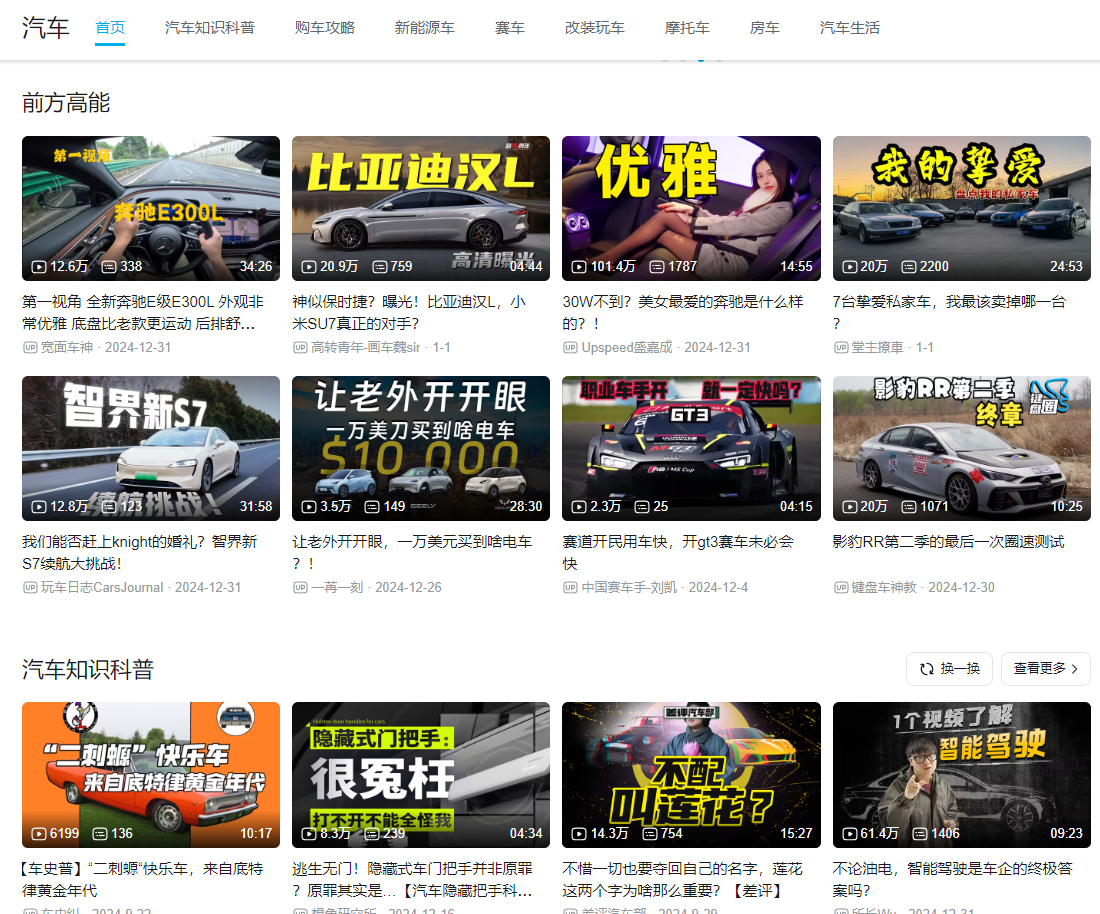The height and width of the screenshot is (914, 1100).
Task: Click title 让老外开开眼，一万美元买到啥电车
Action: click(x=412, y=553)
